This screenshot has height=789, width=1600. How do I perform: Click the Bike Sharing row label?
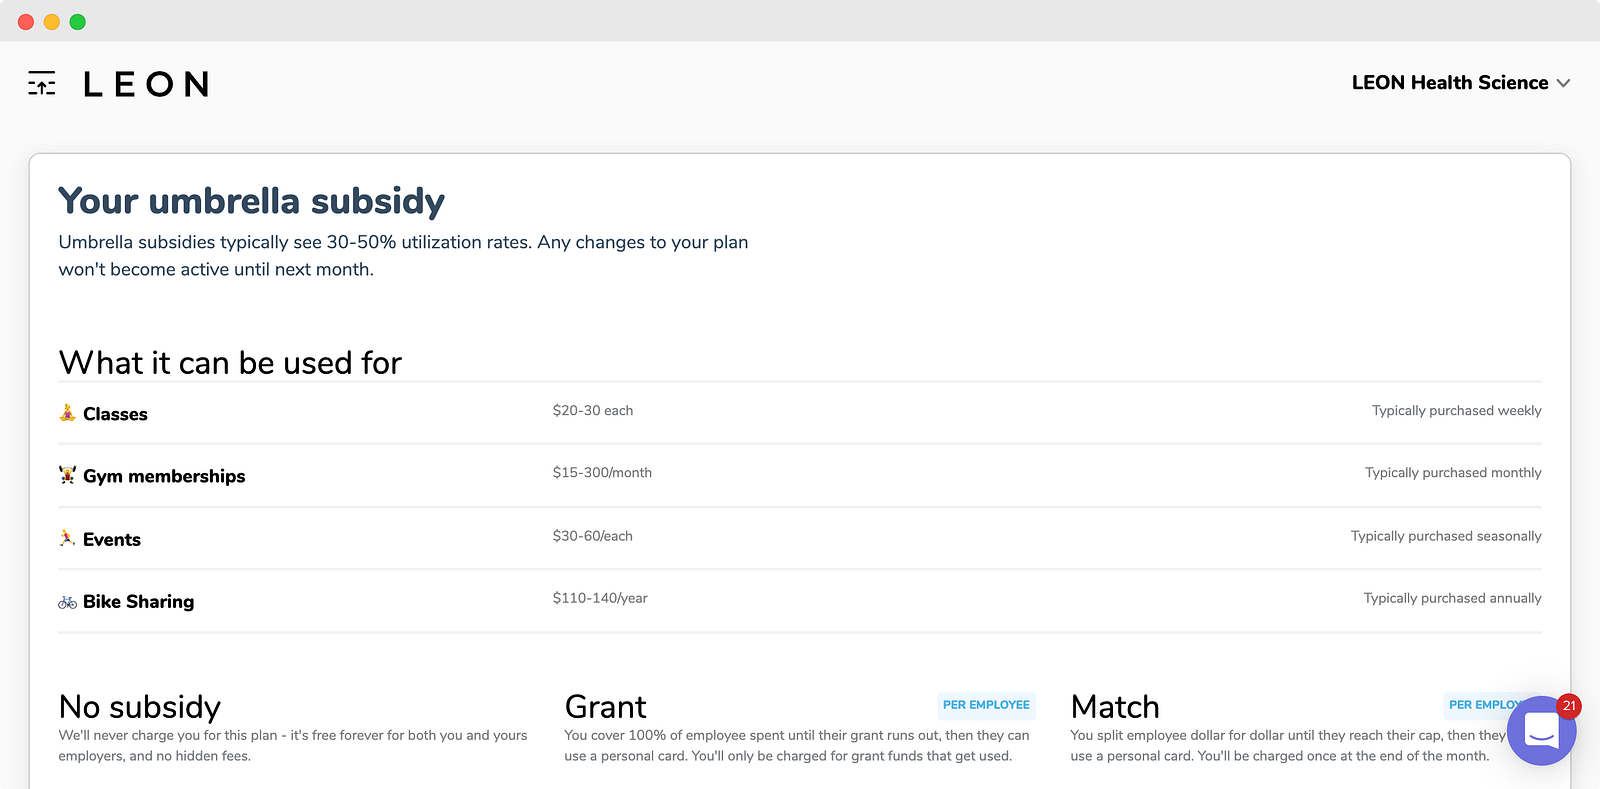pyautogui.click(x=138, y=602)
